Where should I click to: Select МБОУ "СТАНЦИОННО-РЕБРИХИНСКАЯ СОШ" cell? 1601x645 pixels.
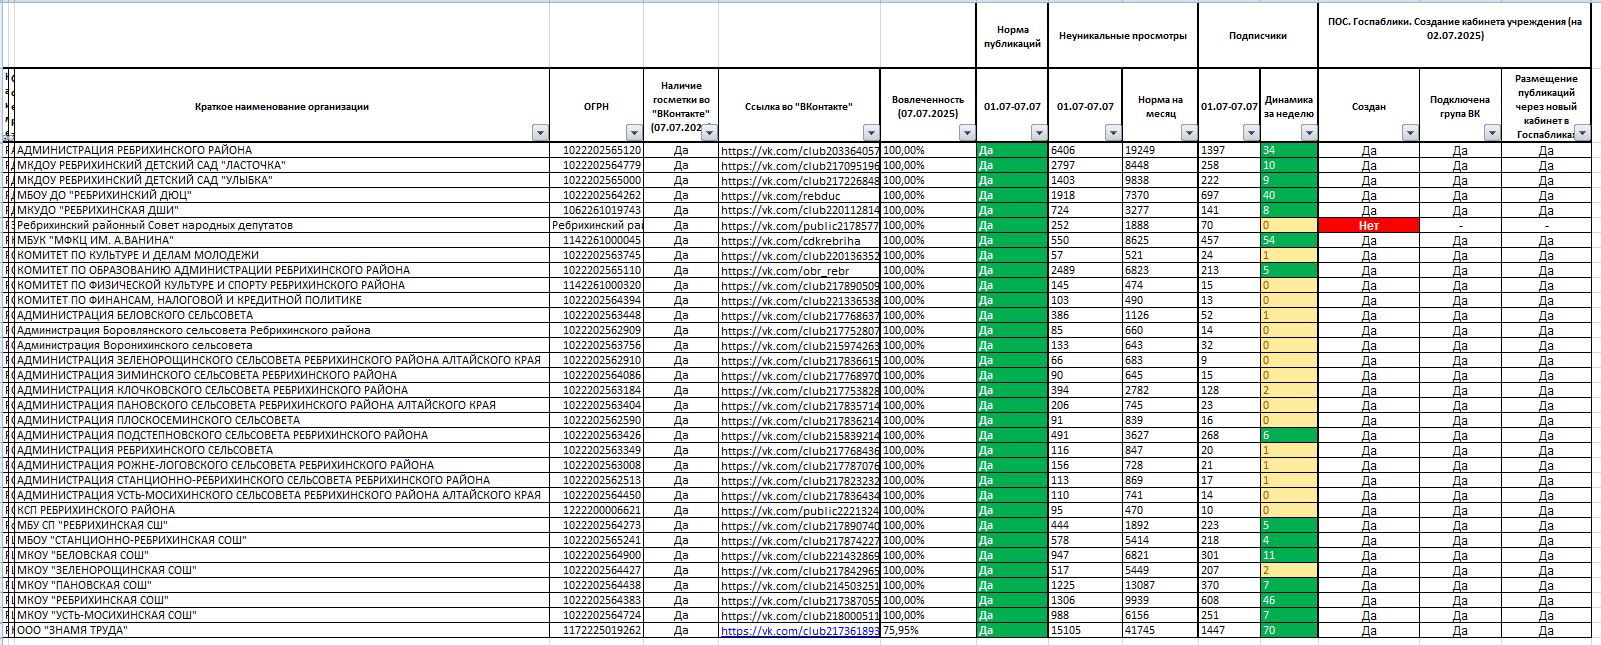(282, 541)
